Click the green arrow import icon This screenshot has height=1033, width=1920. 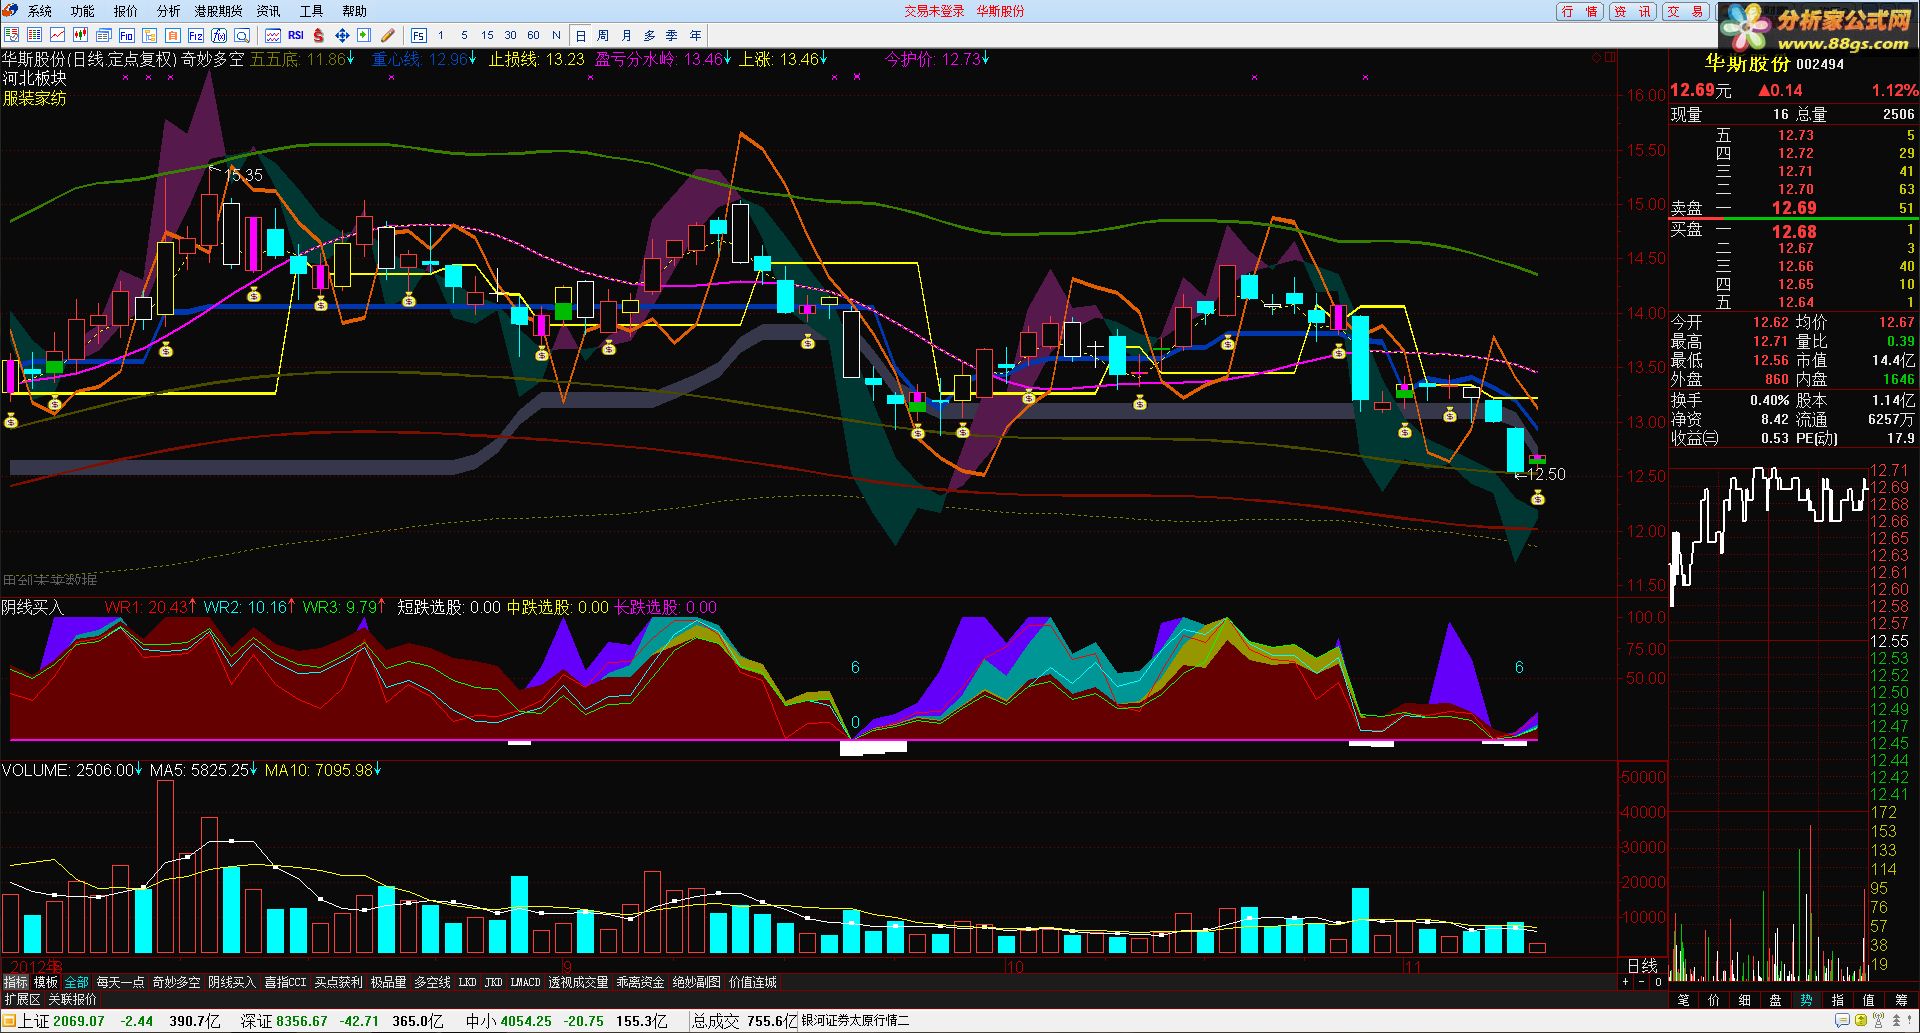(364, 35)
